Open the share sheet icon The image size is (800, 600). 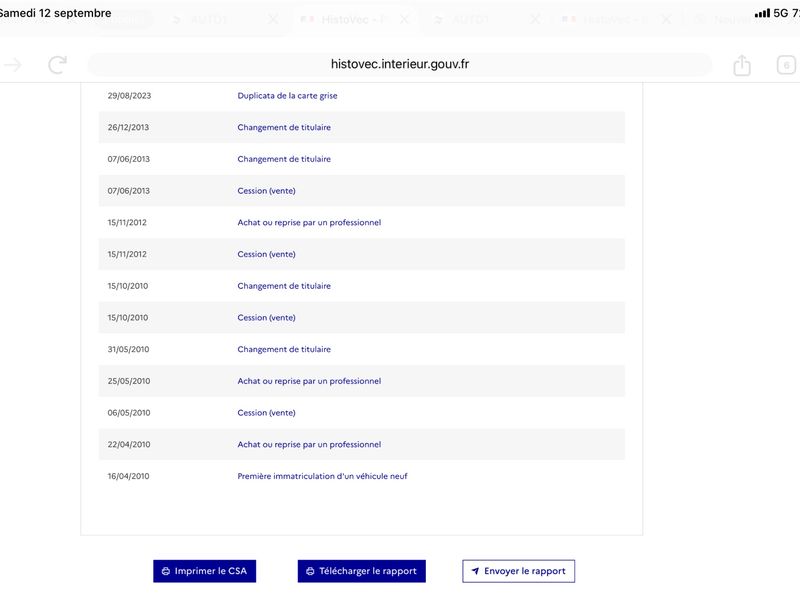click(x=742, y=65)
